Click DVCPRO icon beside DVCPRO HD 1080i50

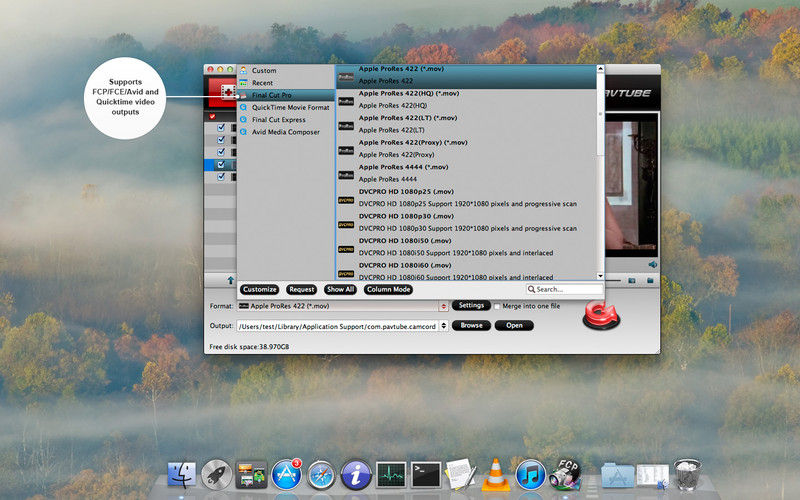[x=346, y=249]
